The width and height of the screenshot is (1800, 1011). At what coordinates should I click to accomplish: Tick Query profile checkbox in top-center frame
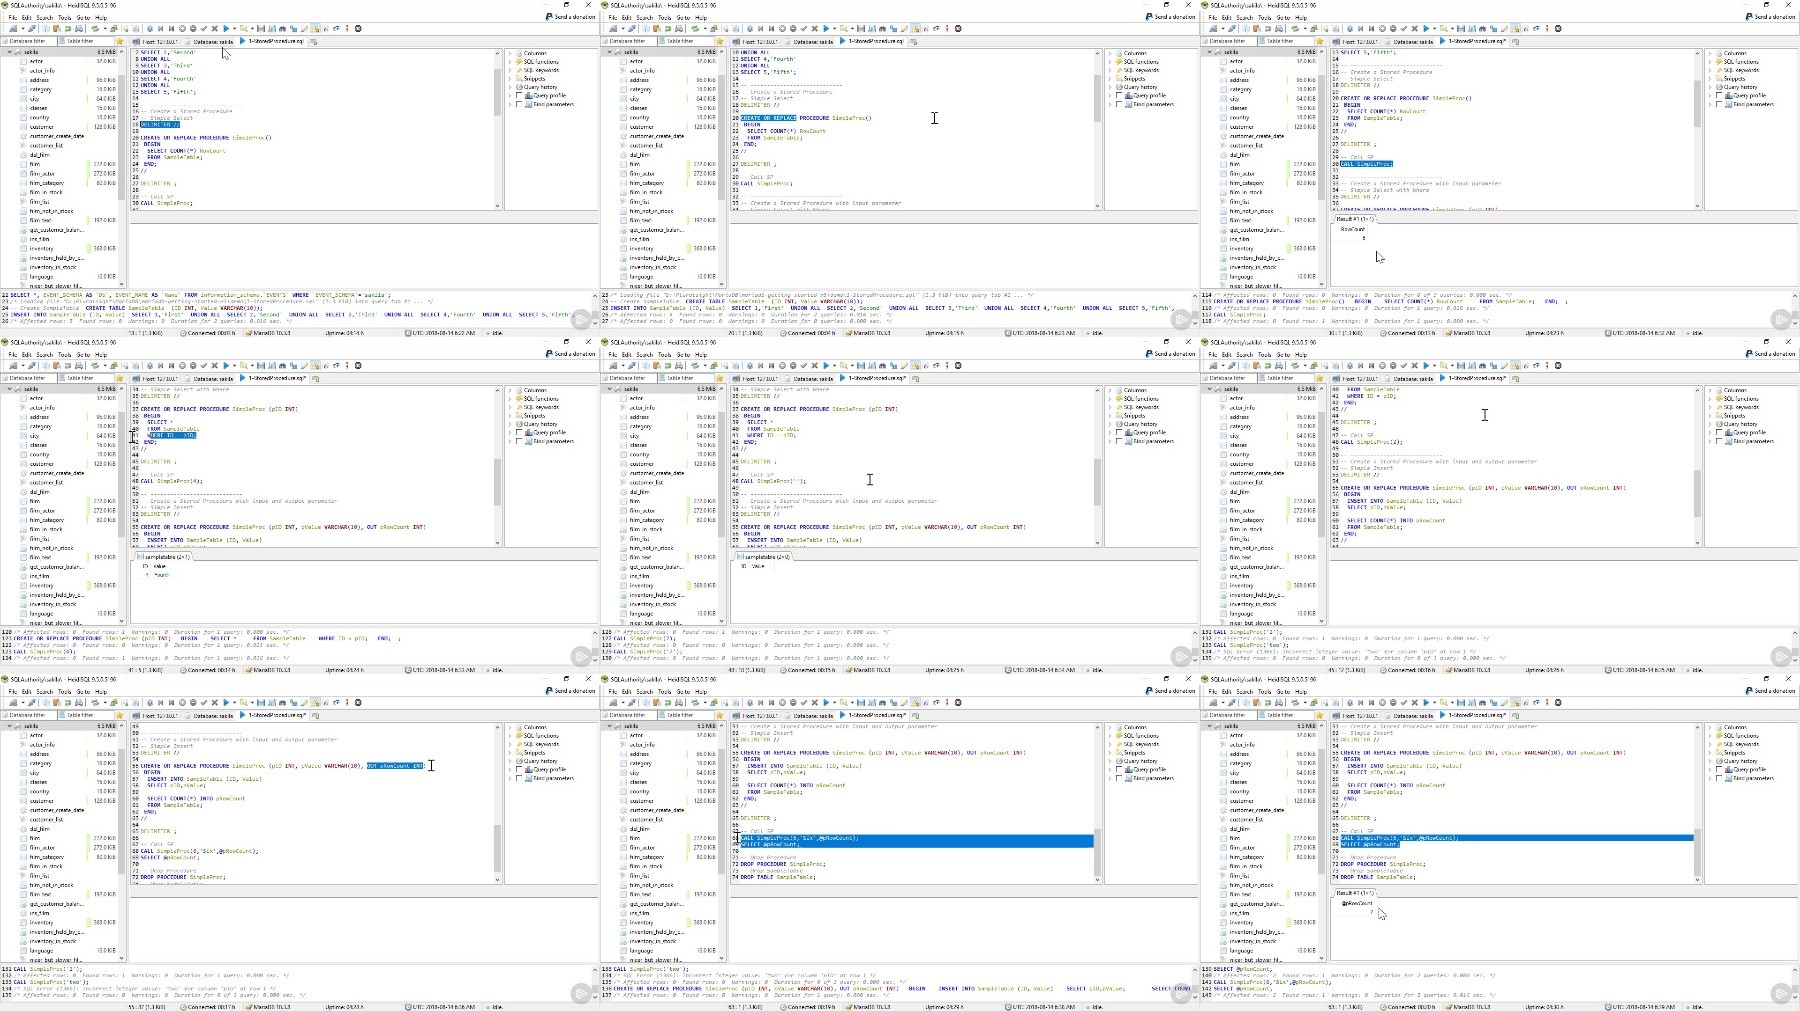click(1119, 95)
